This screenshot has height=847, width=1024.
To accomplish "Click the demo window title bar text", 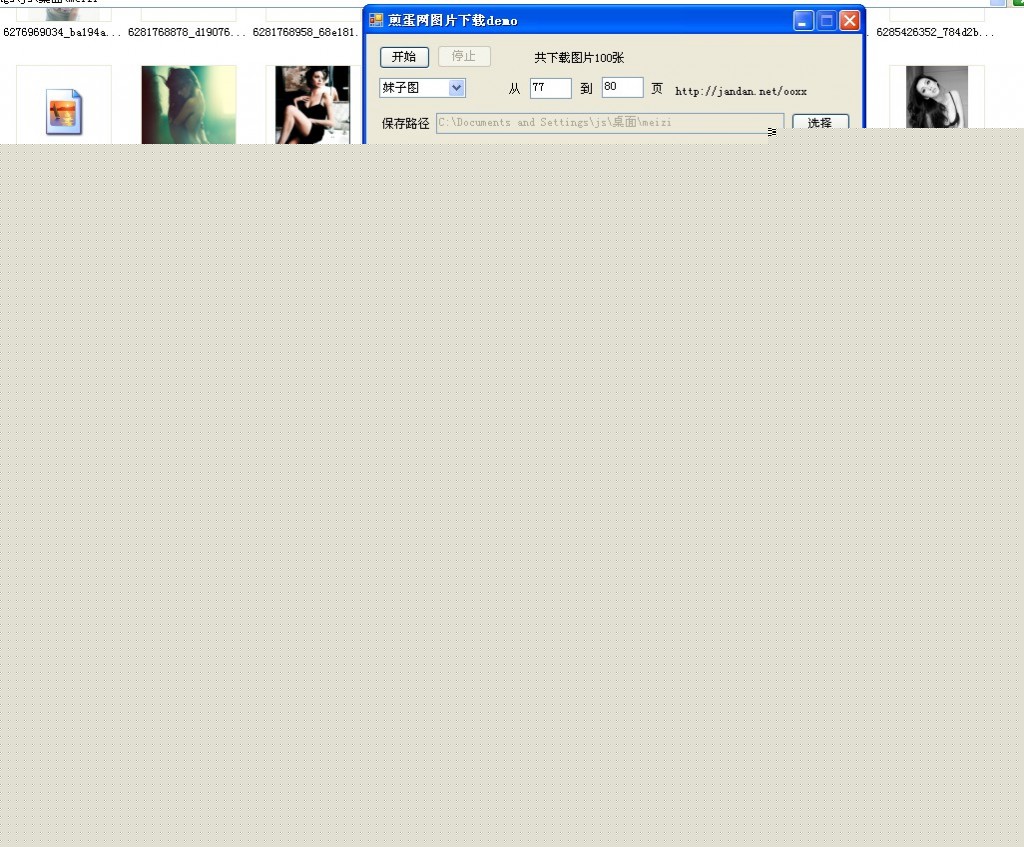I will [453, 21].
